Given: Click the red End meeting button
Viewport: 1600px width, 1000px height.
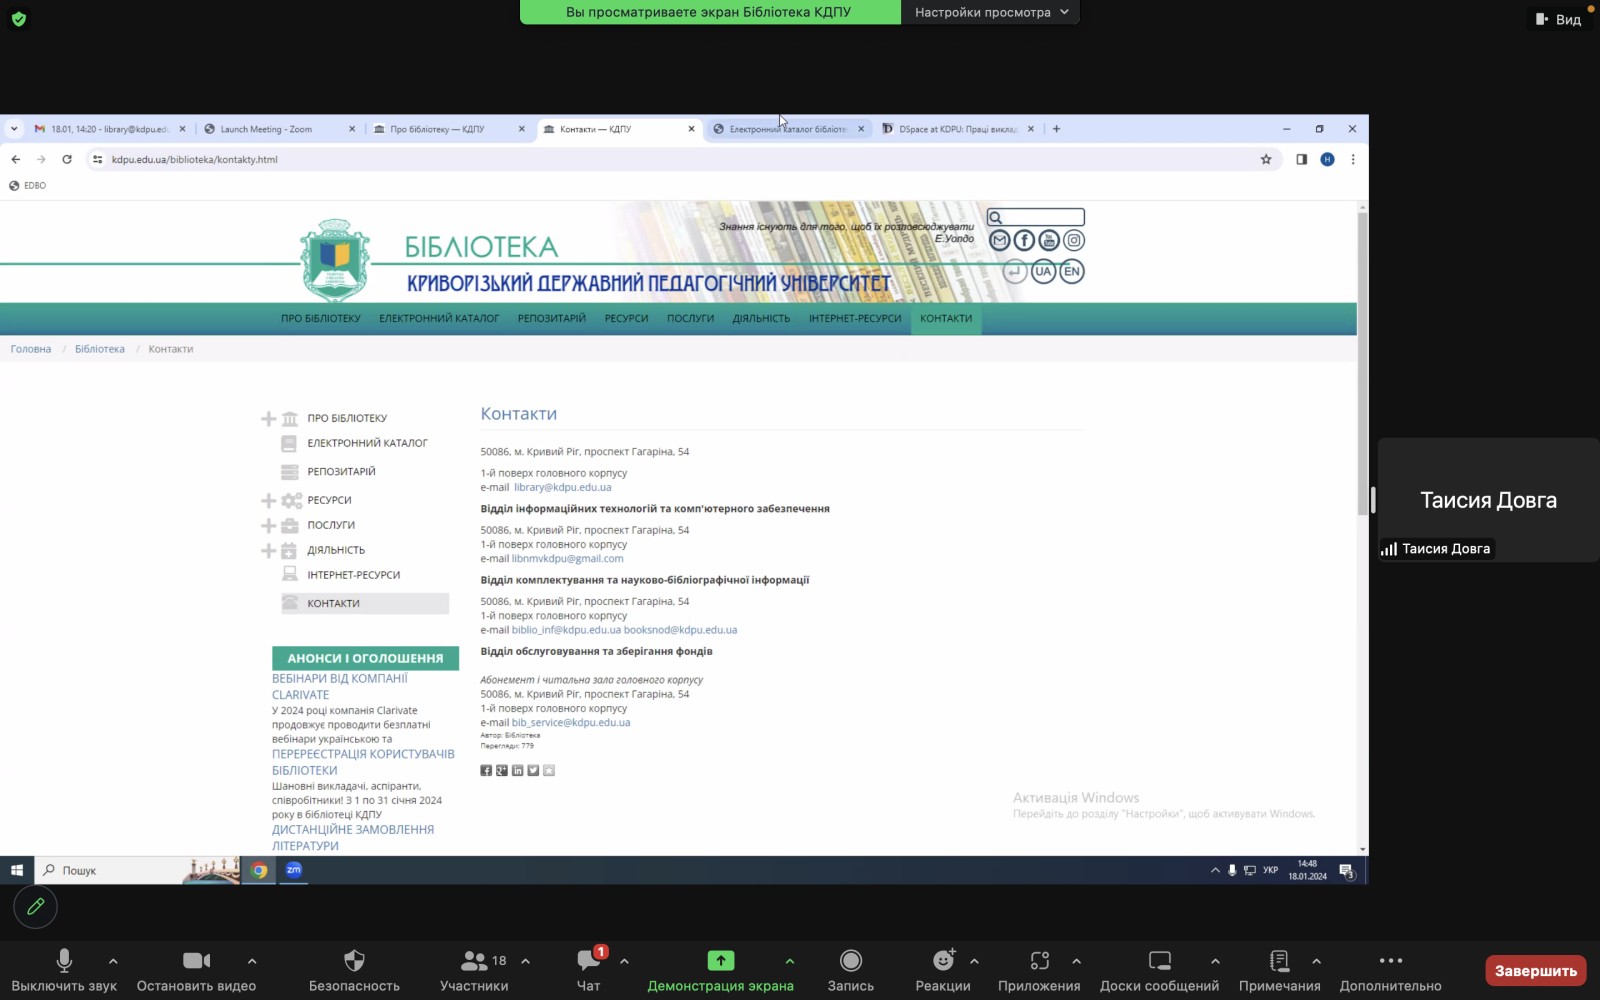Looking at the screenshot, I should point(1536,971).
